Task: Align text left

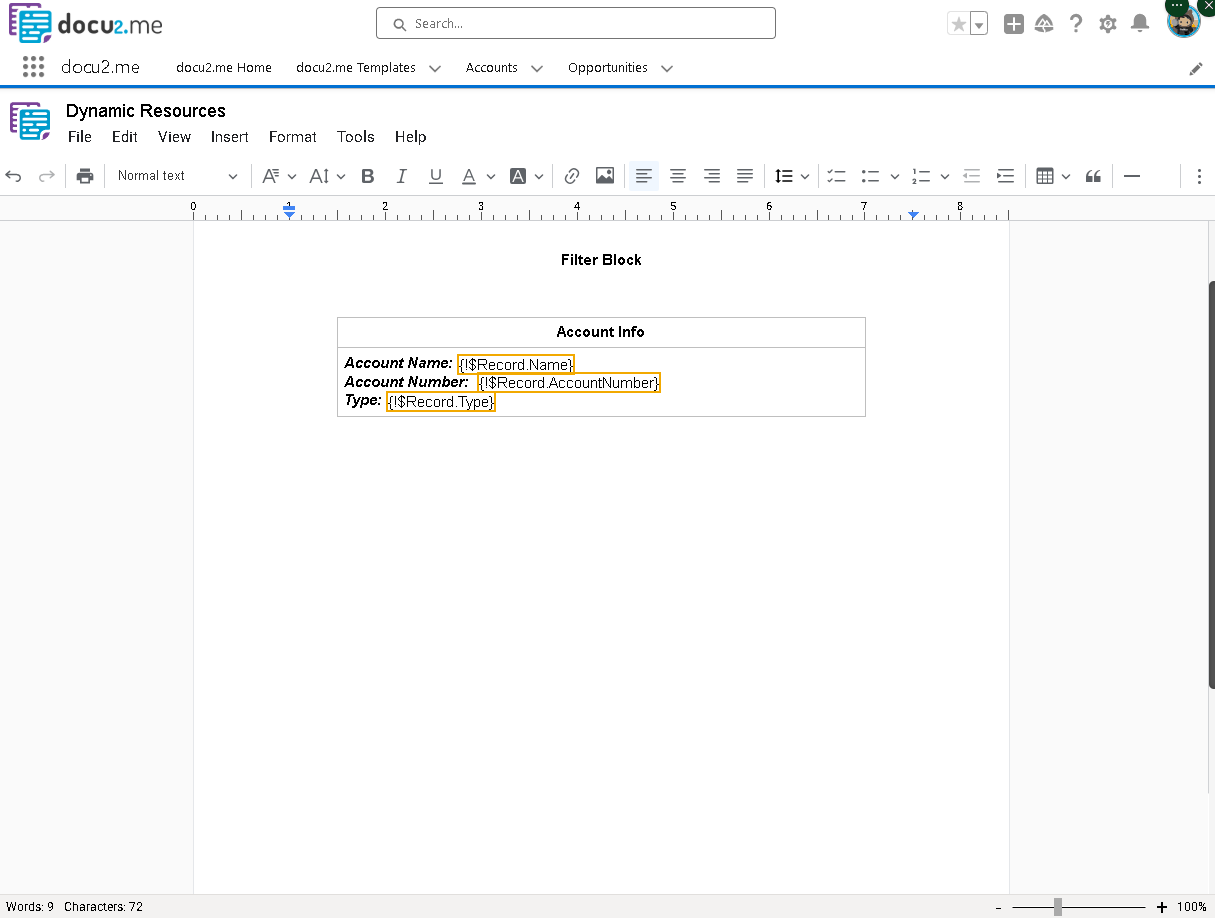Action: pyautogui.click(x=644, y=176)
